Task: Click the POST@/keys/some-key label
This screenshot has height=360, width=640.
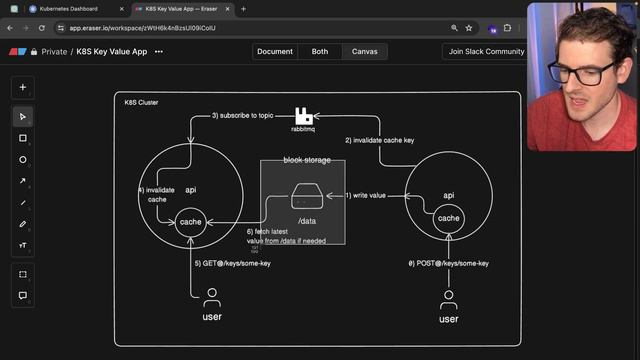Action: click(449, 264)
